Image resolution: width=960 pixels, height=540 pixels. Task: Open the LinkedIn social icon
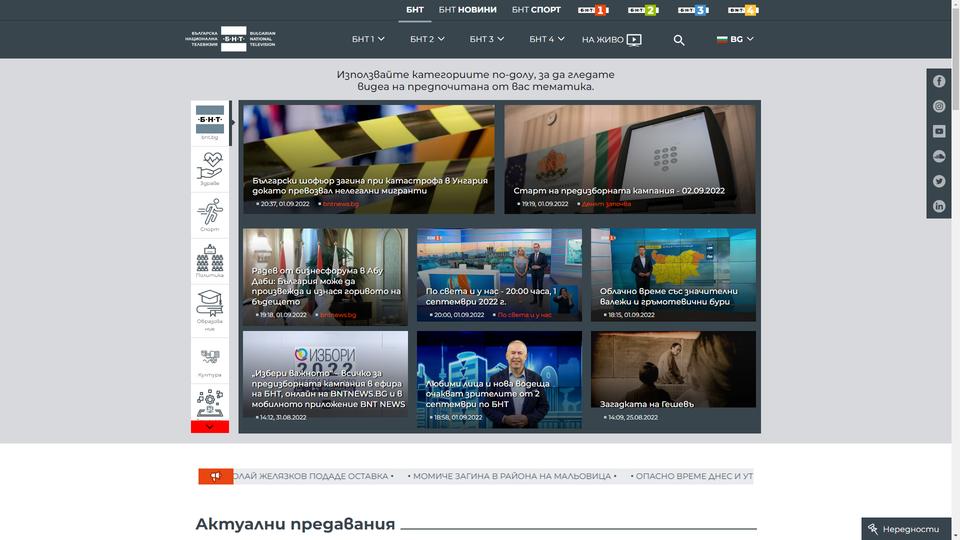pyautogui.click(x=939, y=206)
